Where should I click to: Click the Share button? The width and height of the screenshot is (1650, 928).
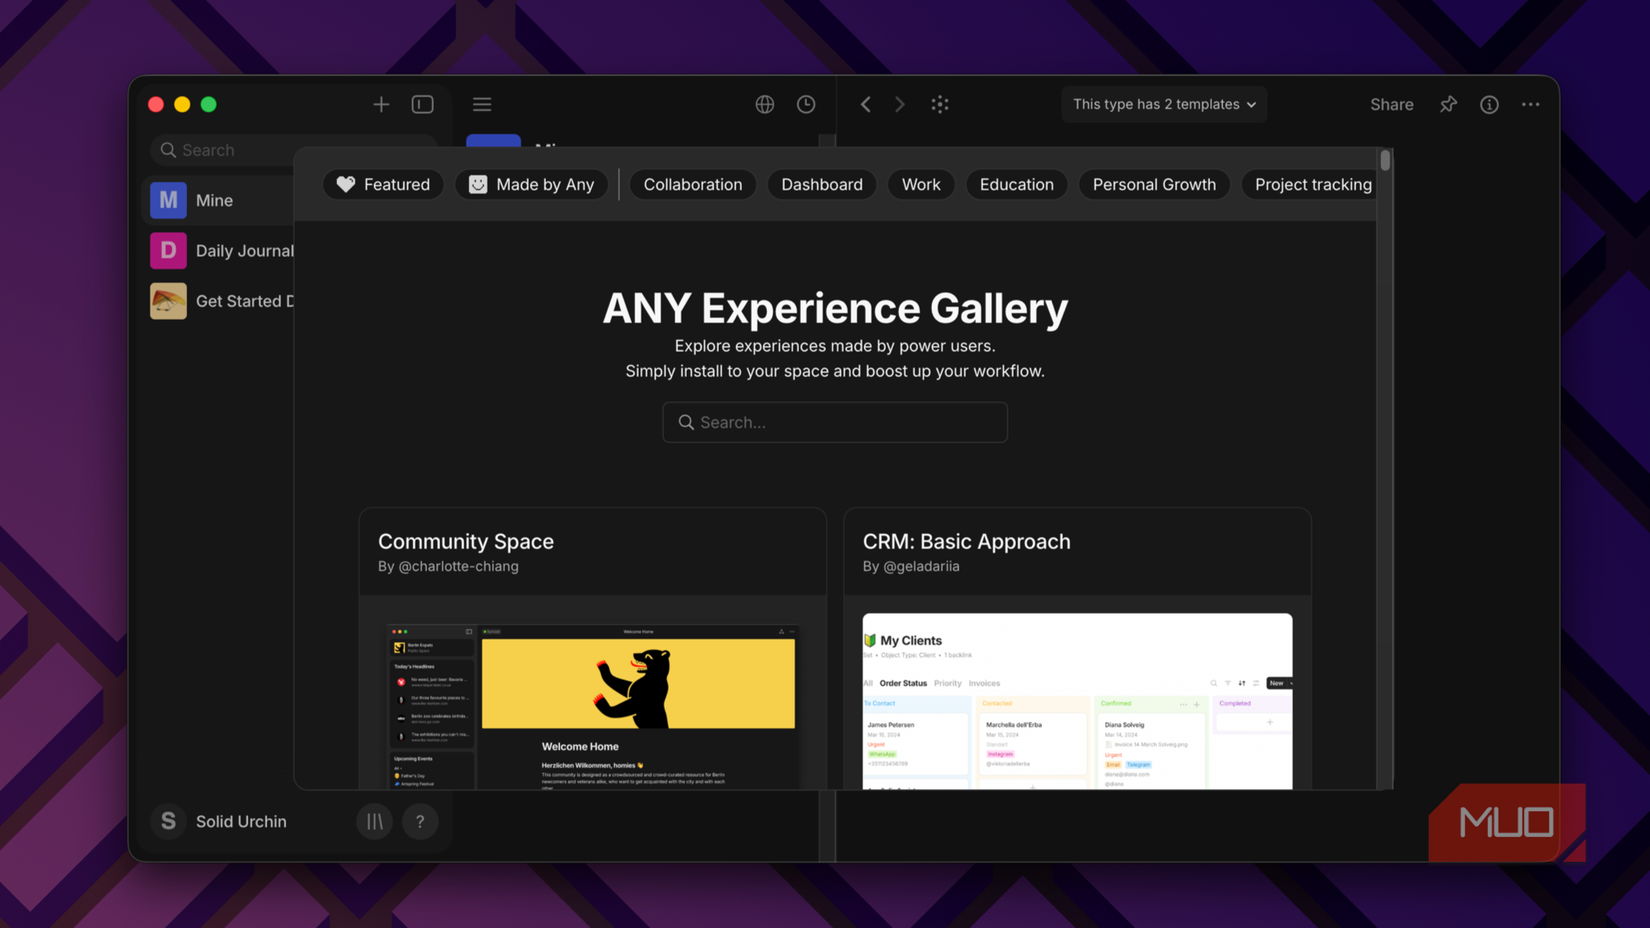tap(1391, 104)
